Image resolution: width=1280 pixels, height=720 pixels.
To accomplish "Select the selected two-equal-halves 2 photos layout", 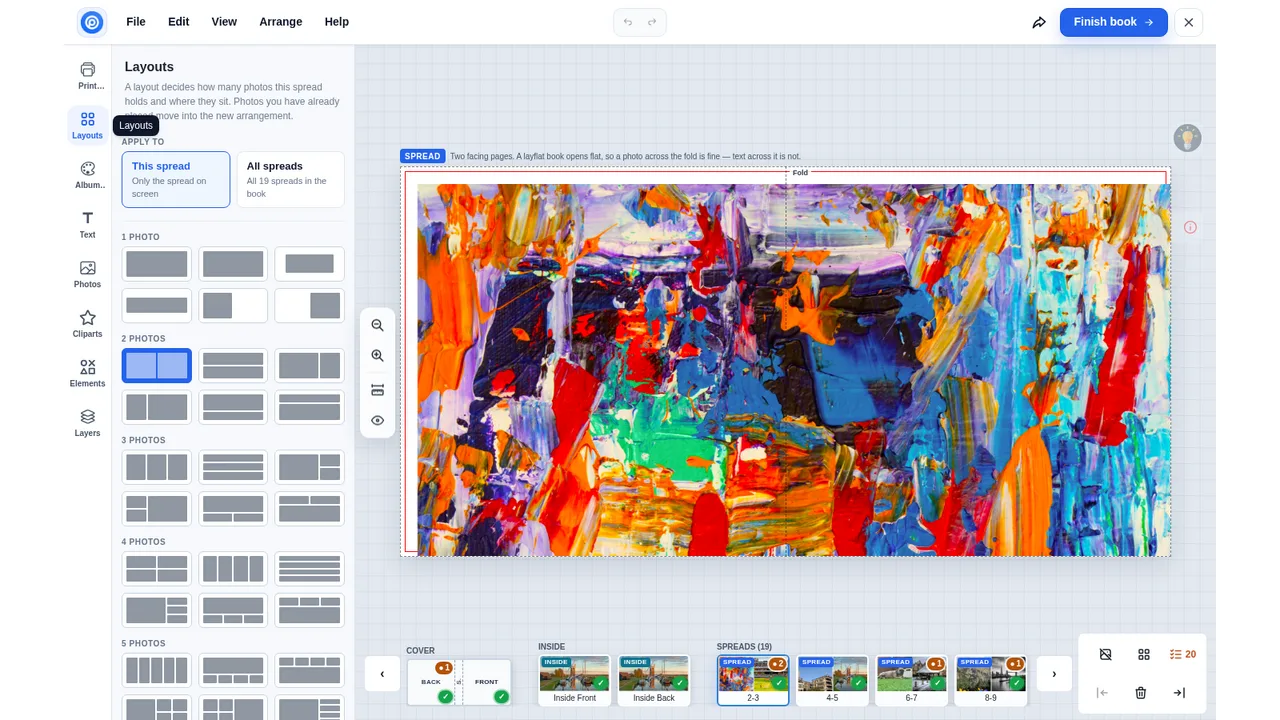I will [157, 366].
